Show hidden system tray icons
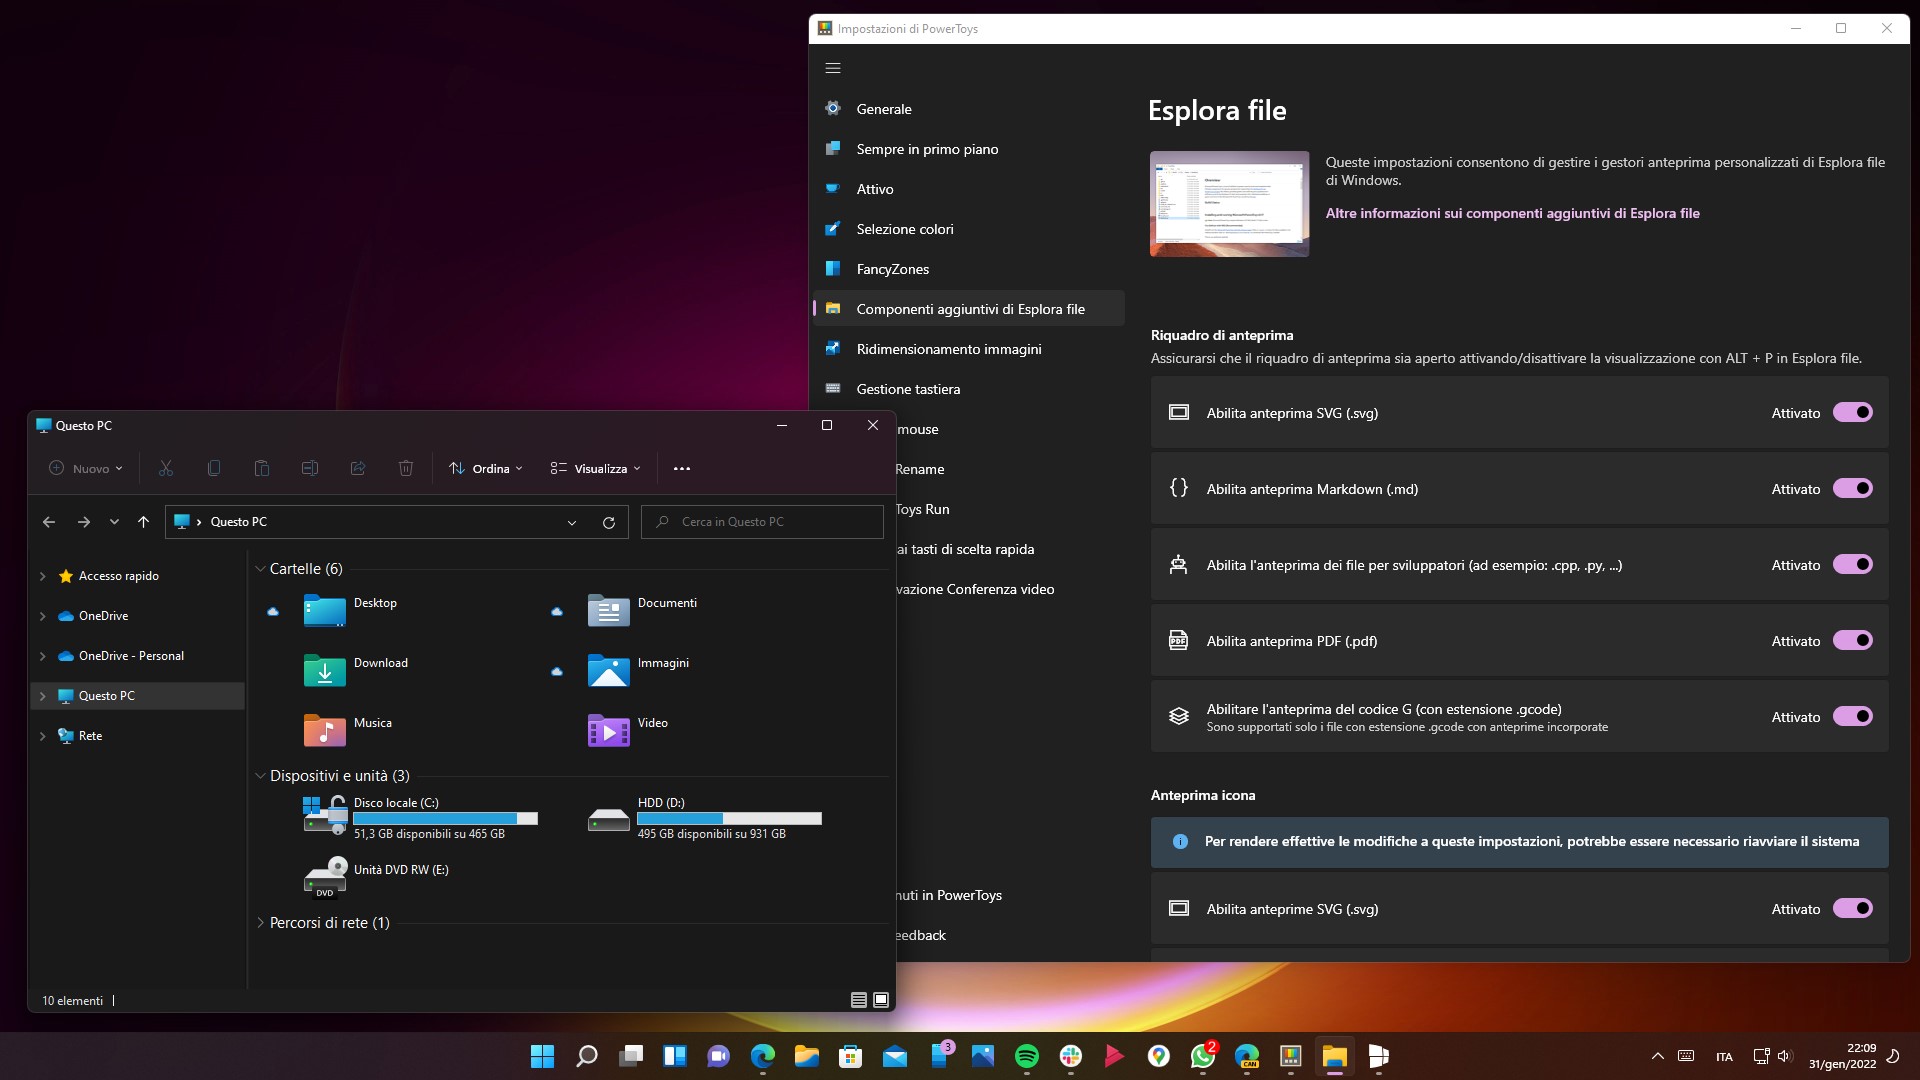Screen dimensions: 1920x1080 1657,1056
